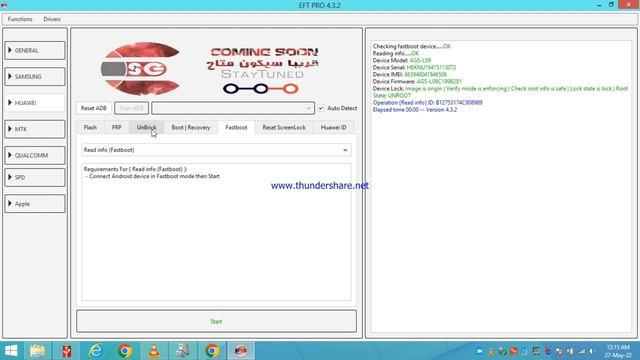Click the Operation (Read info) ID line
The height and width of the screenshot is (360, 640).
click(427, 102)
